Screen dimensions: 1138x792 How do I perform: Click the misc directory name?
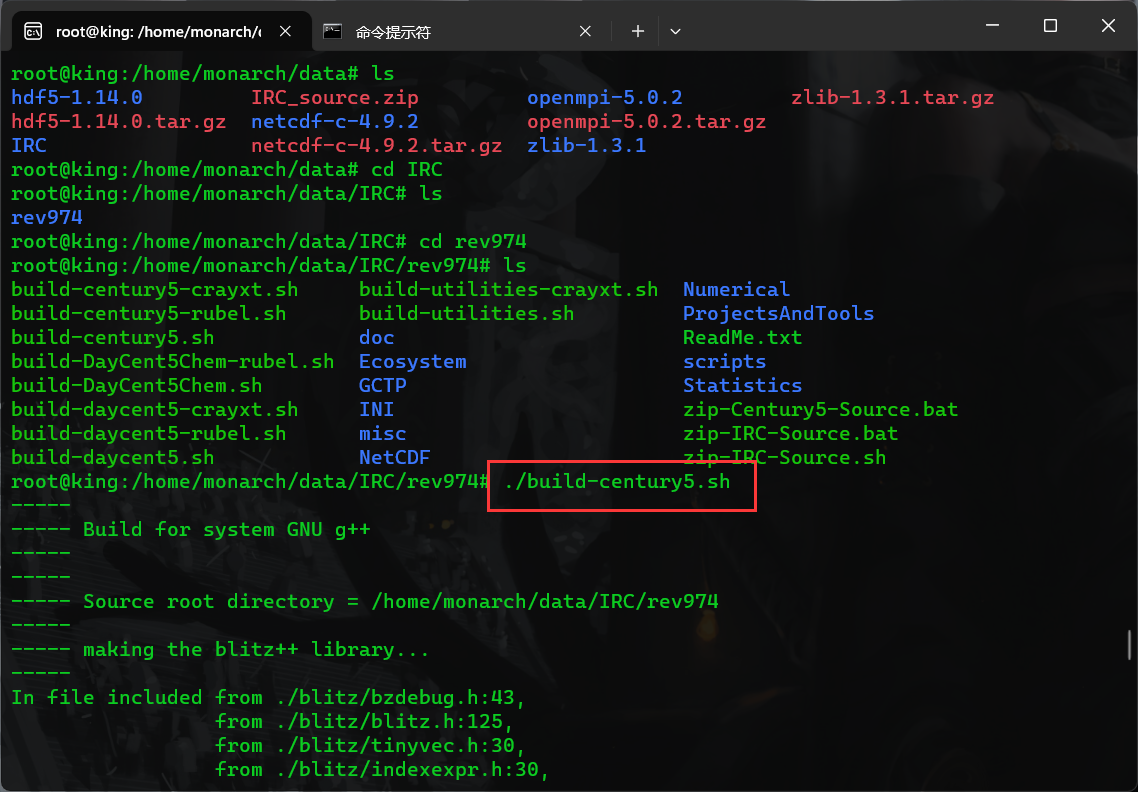pos(382,433)
